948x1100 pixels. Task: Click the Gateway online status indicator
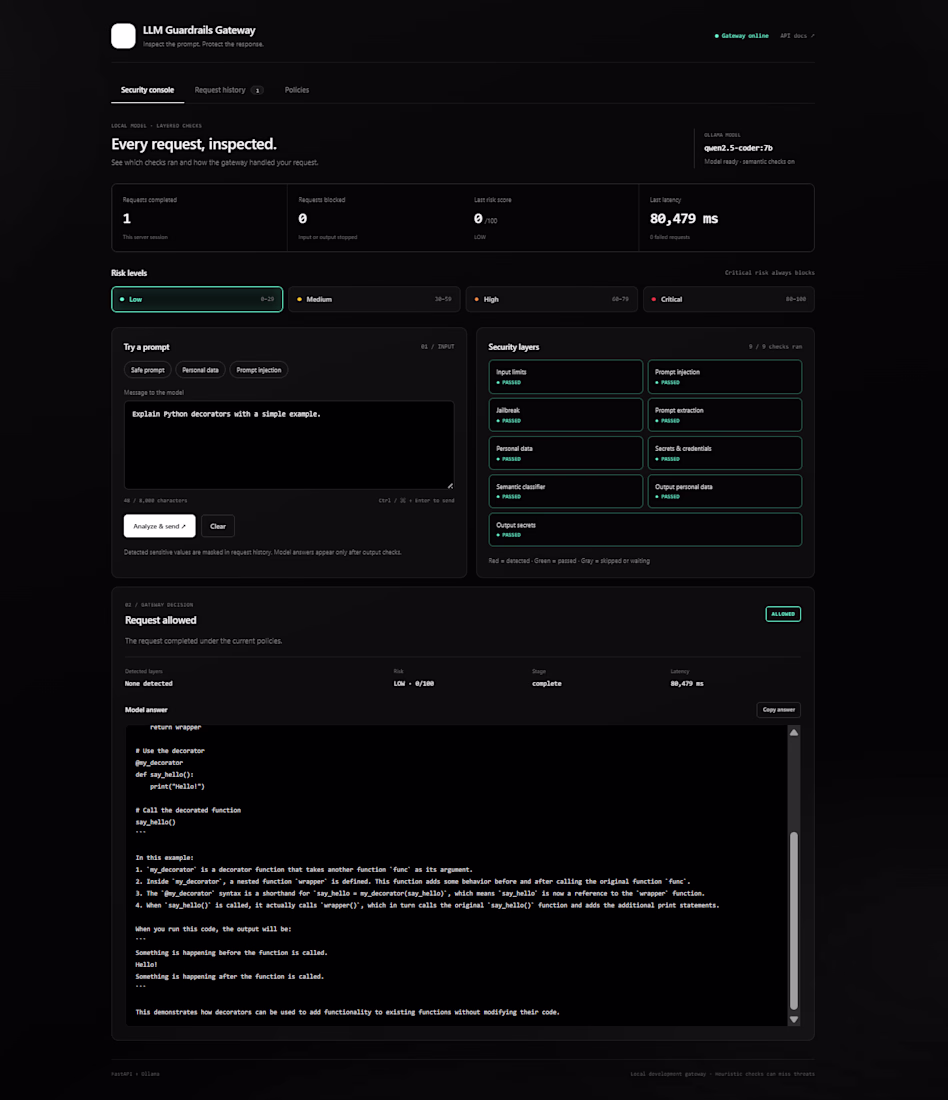741,36
